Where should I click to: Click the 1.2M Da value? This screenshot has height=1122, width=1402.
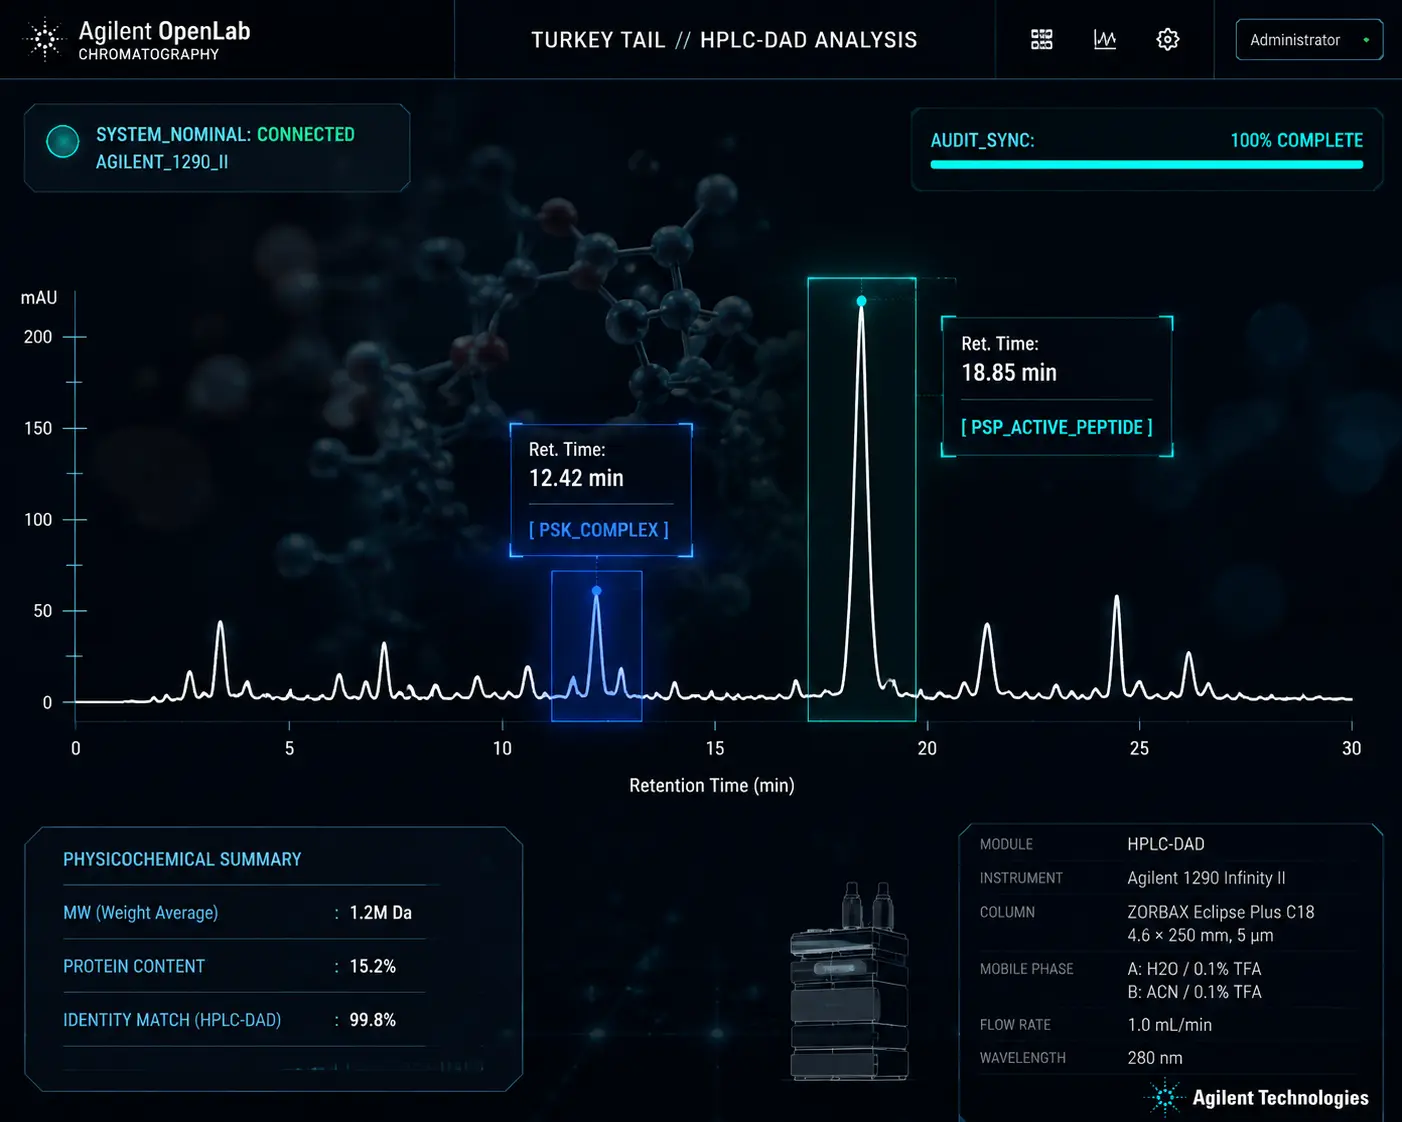381,913
